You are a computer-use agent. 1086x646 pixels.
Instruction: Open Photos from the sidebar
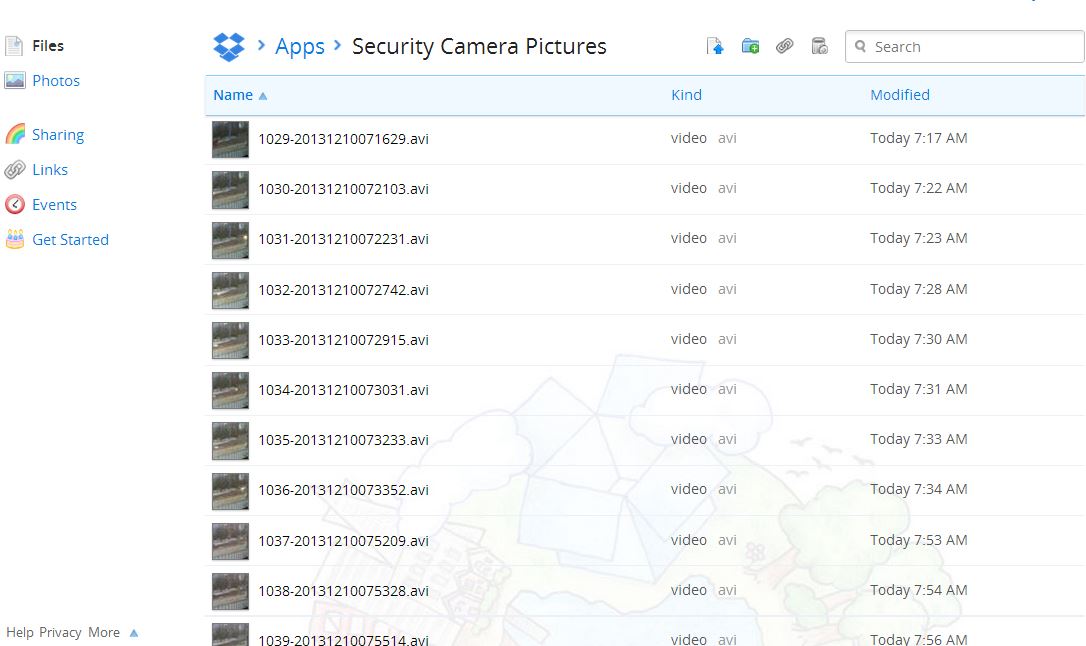coord(55,80)
